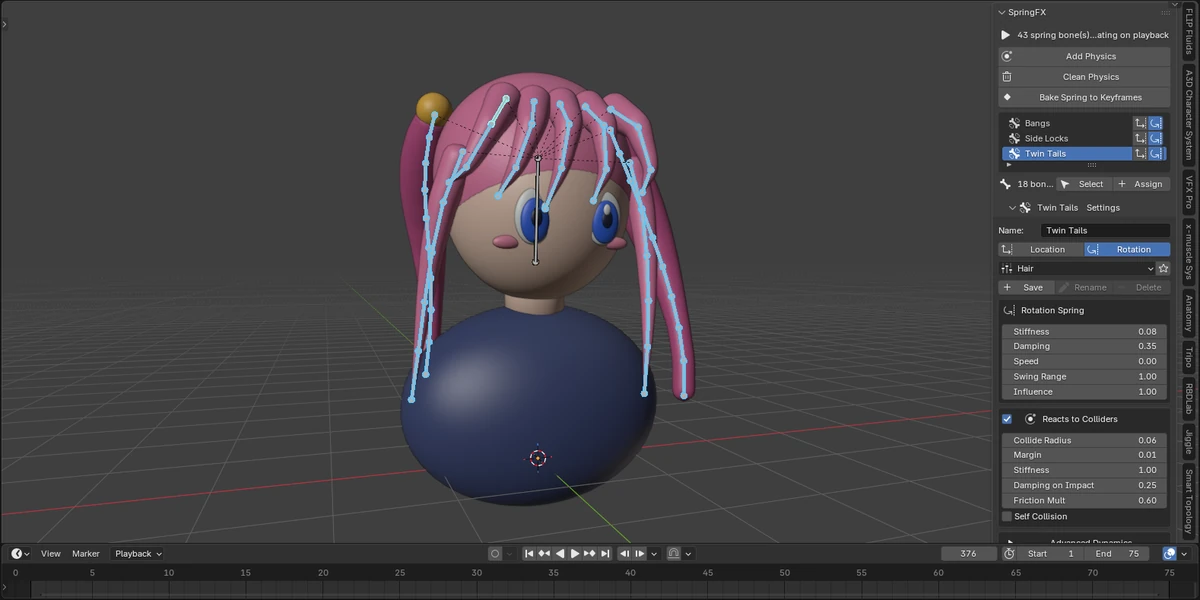Switch to the A3D Character System tab
Viewport: 1200px width, 600px height.
point(1189,115)
